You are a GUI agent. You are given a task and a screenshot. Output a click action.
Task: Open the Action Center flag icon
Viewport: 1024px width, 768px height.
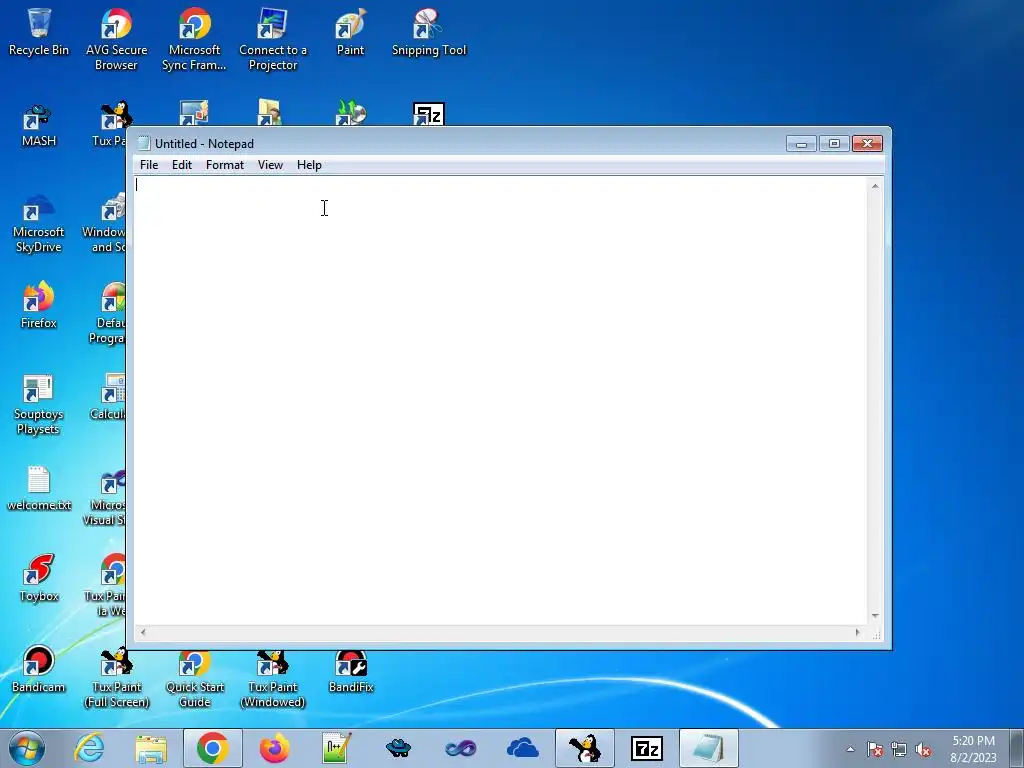tap(875, 749)
